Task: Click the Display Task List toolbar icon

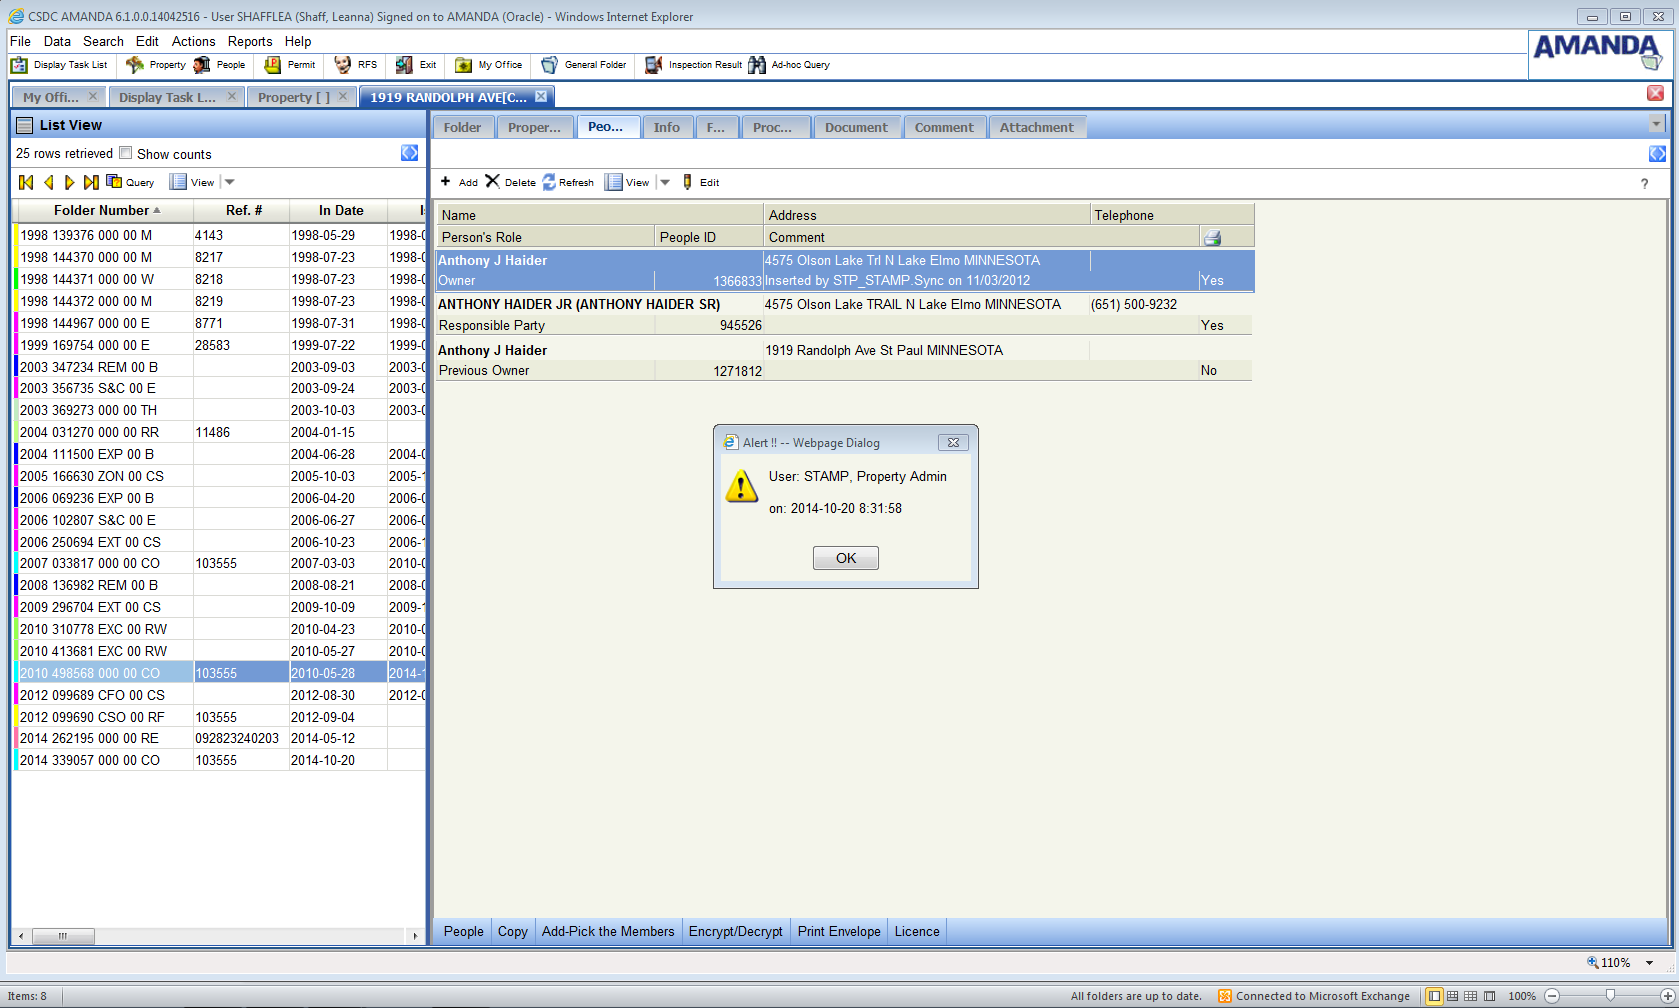Action: pos(19,65)
